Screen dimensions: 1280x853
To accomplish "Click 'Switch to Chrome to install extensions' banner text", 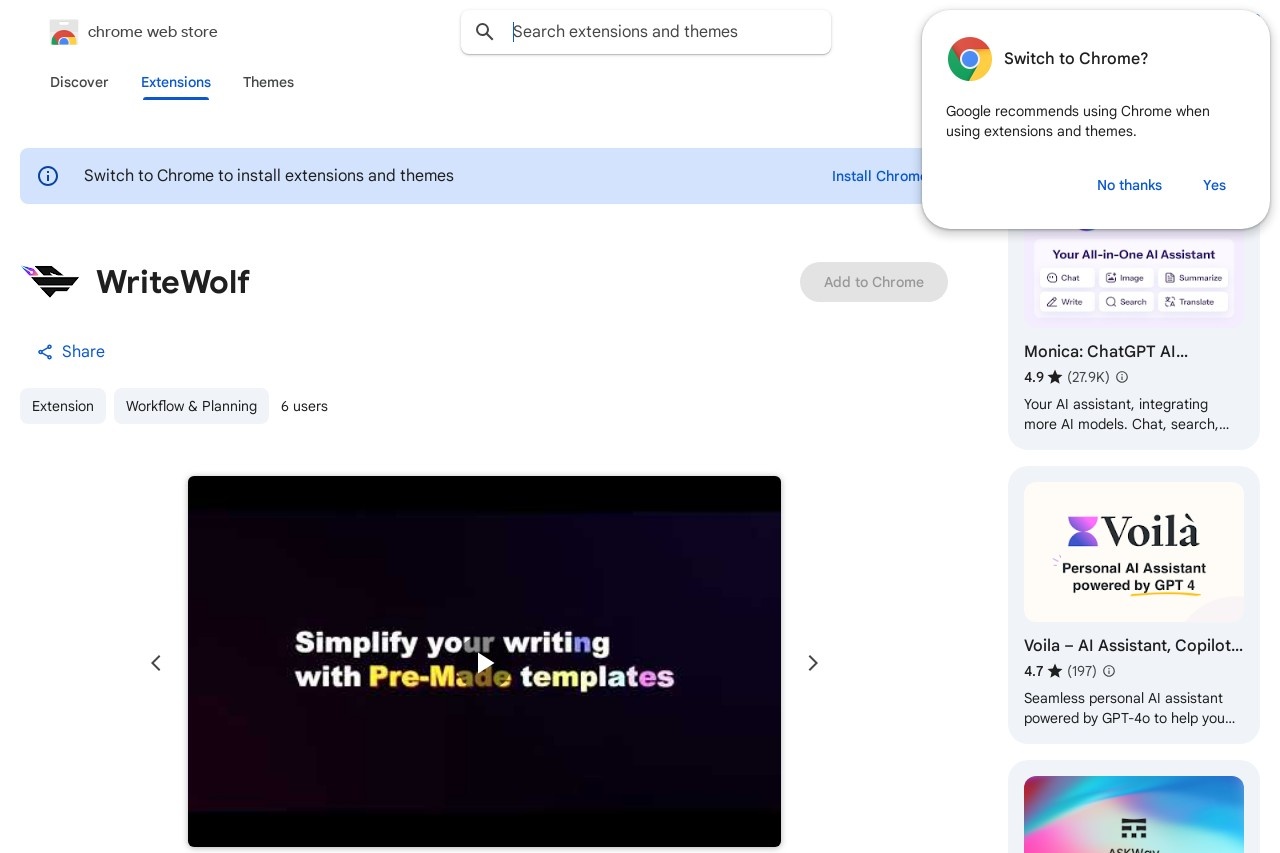I will coord(269,176).
